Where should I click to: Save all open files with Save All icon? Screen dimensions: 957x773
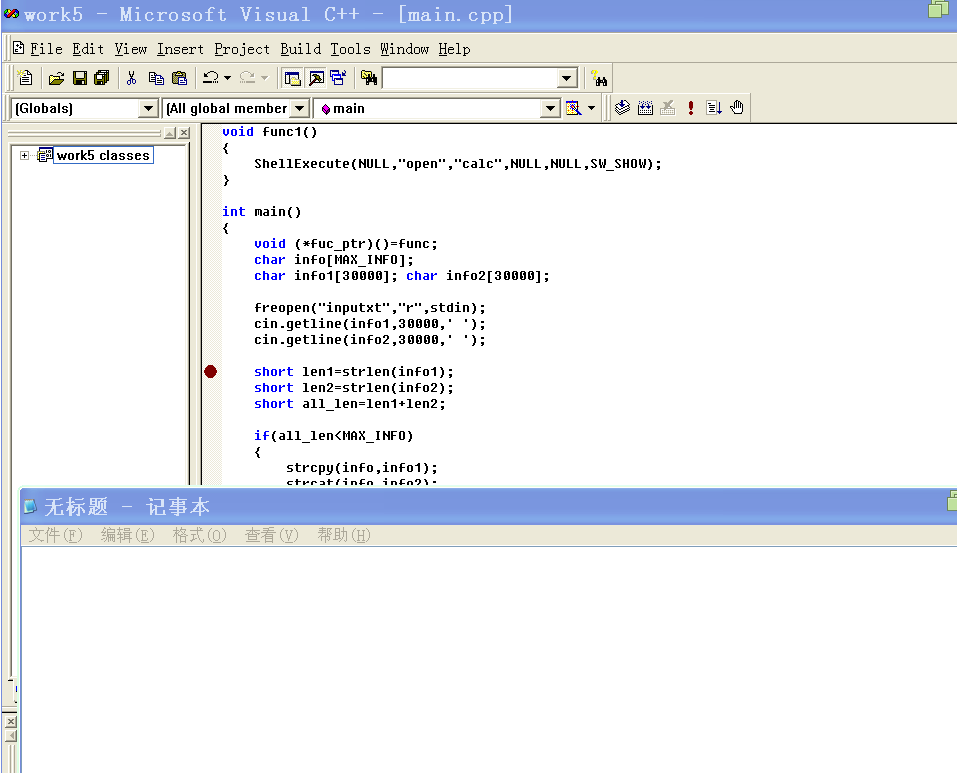pyautogui.click(x=103, y=77)
